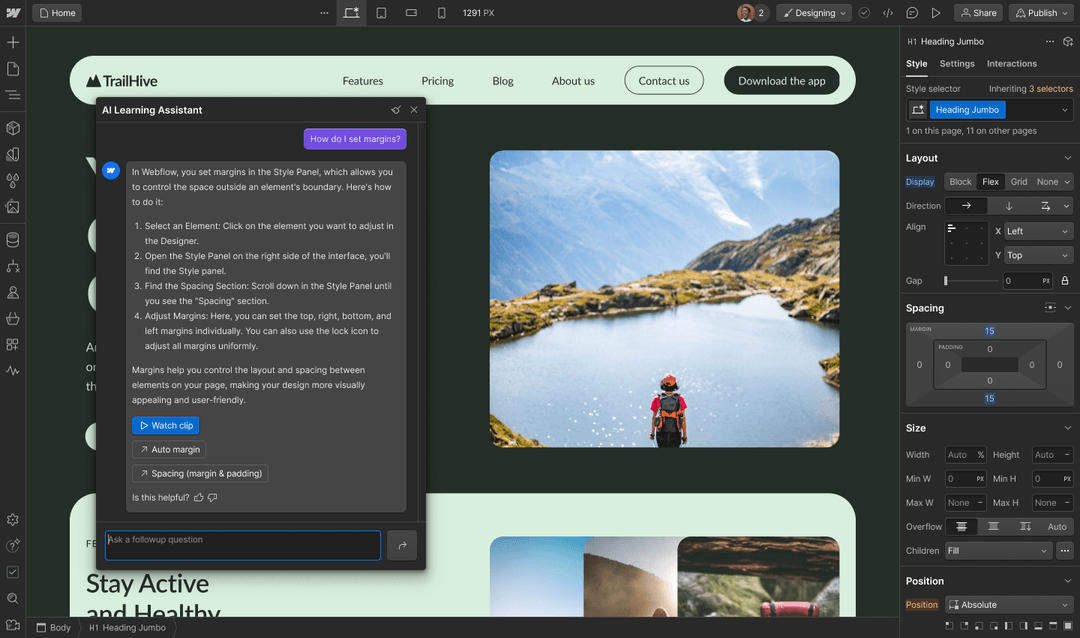Image resolution: width=1080 pixels, height=638 pixels.
Task: Click the Publish button
Action: (x=1041, y=12)
